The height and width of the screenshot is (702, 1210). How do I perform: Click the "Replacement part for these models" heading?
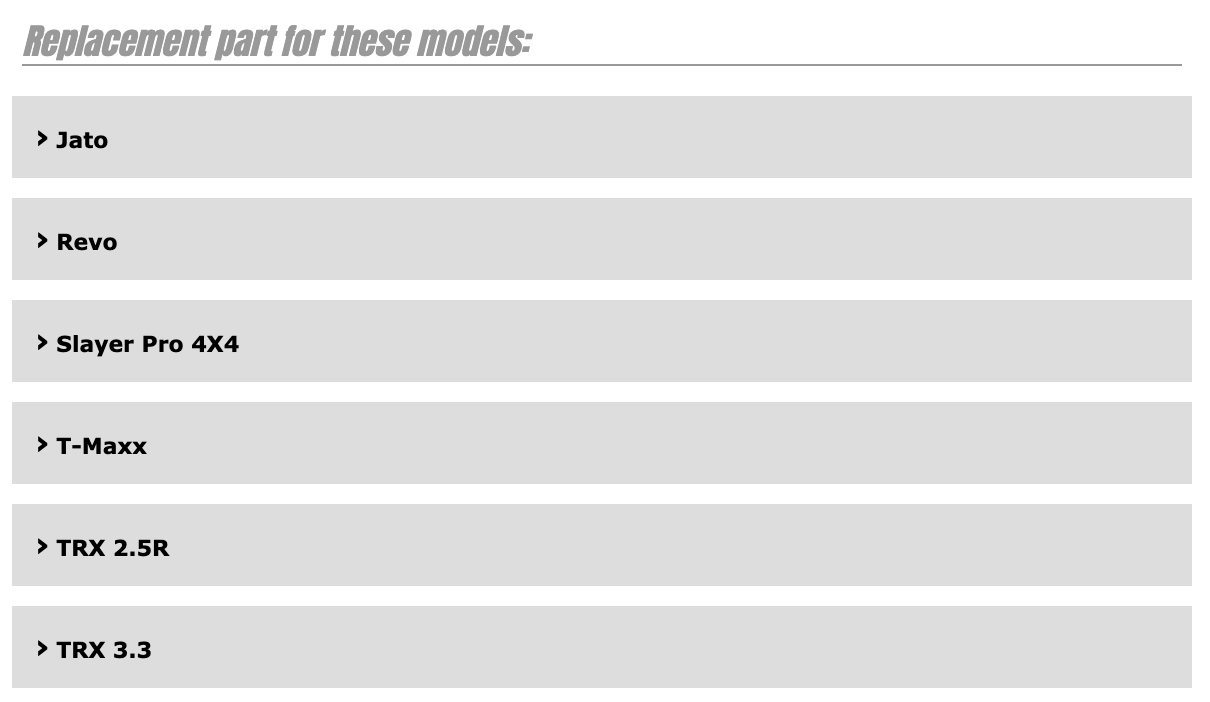[277, 41]
